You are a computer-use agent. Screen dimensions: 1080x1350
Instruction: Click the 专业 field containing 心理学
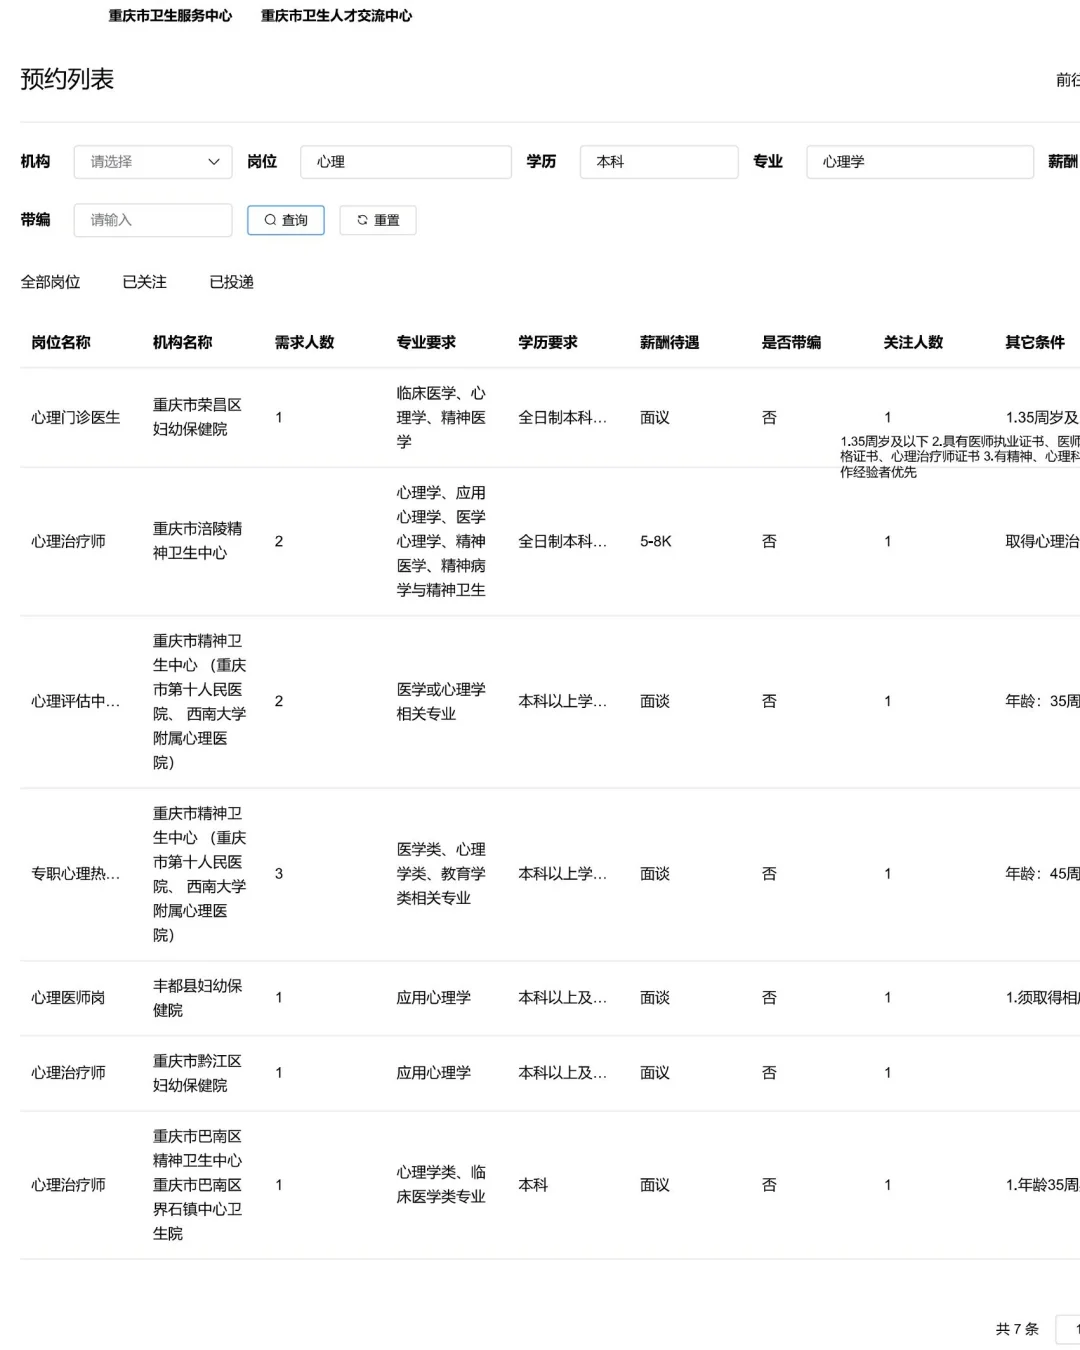coord(919,161)
